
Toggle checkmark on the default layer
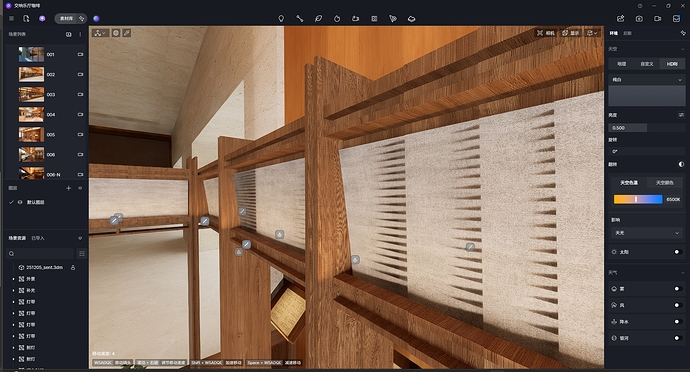coord(11,202)
